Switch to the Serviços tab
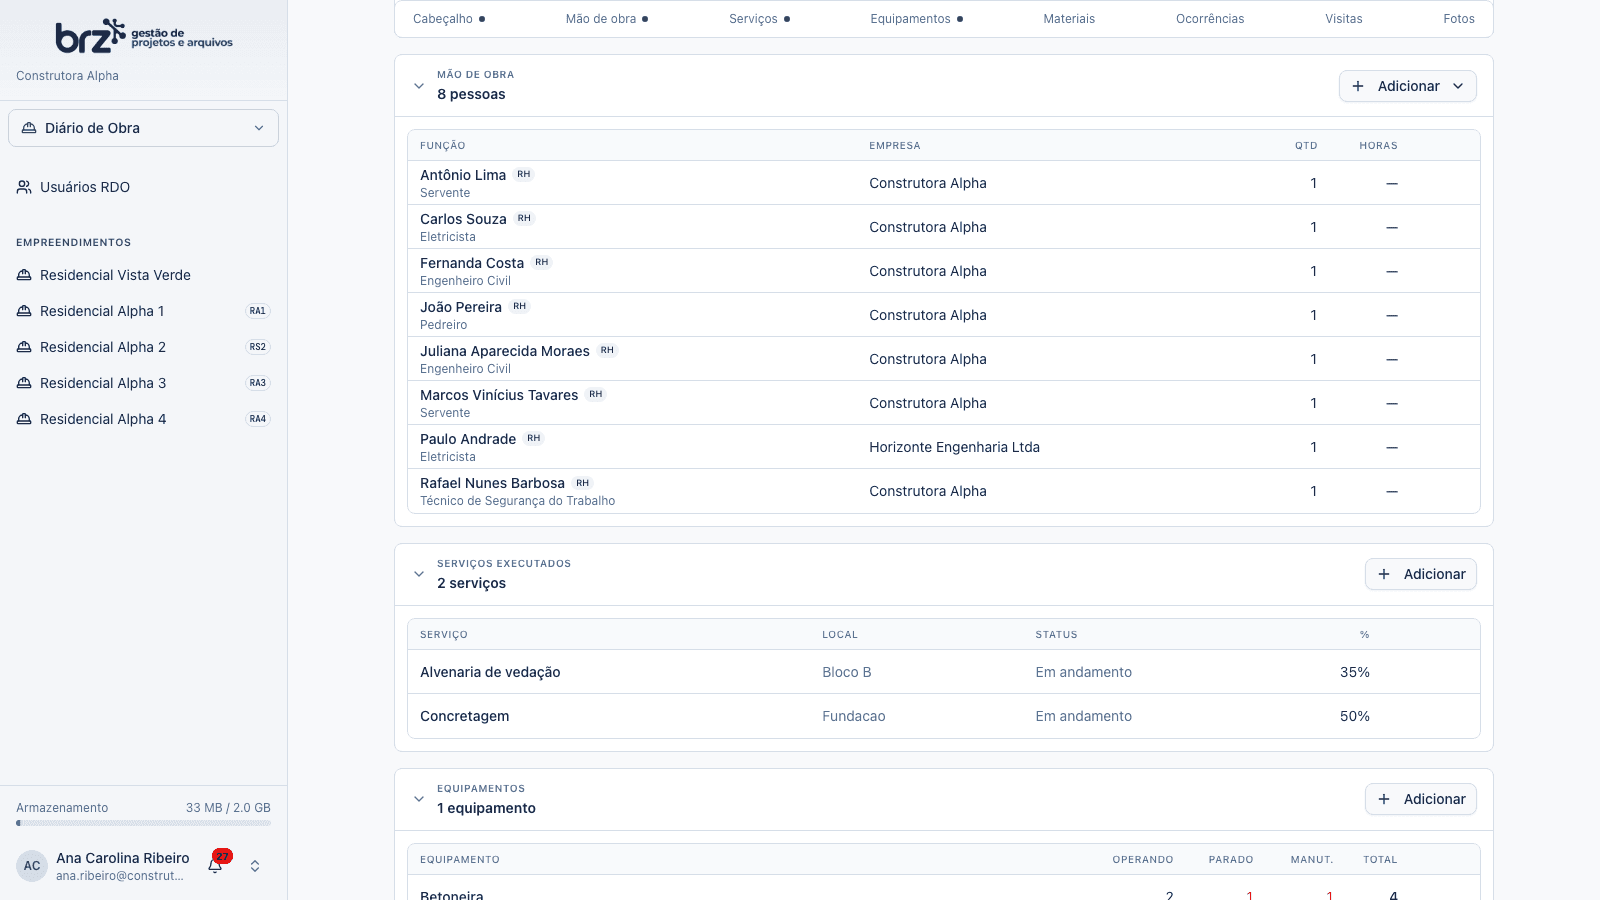Screen dimensions: 1600x900 [x=759, y=19]
